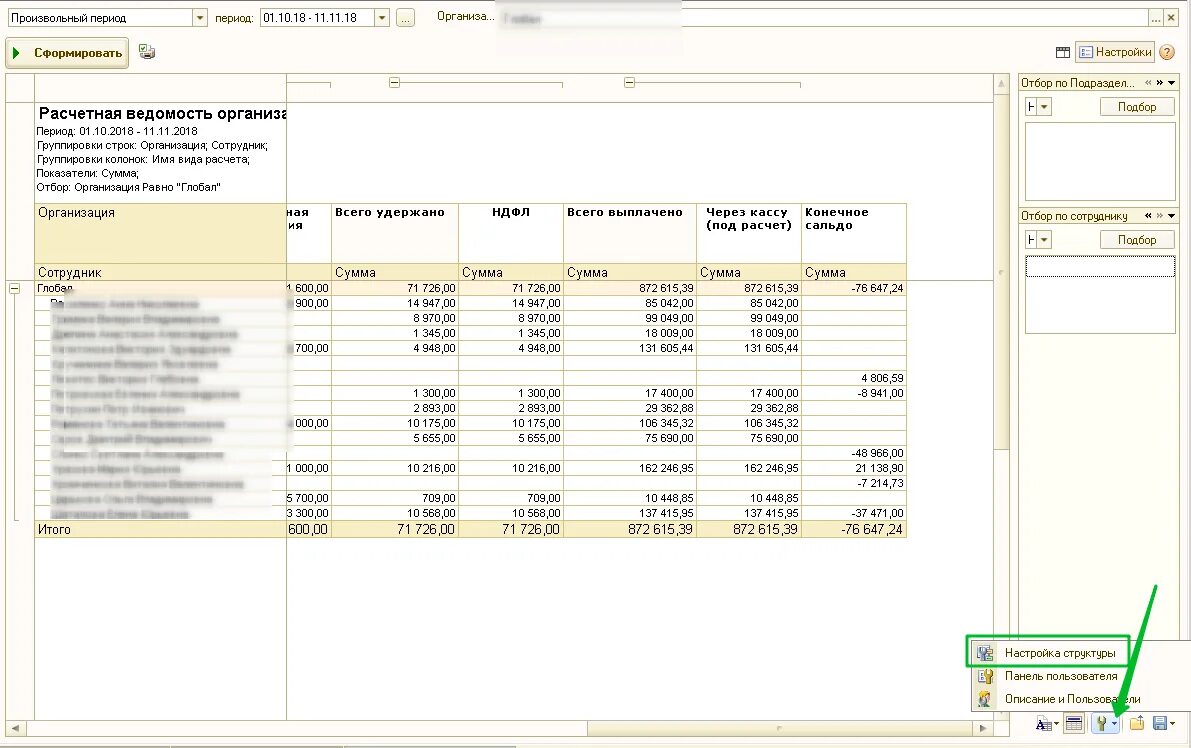Click Панель пользователя menu icon
This screenshot has height=748, width=1191.
985,676
